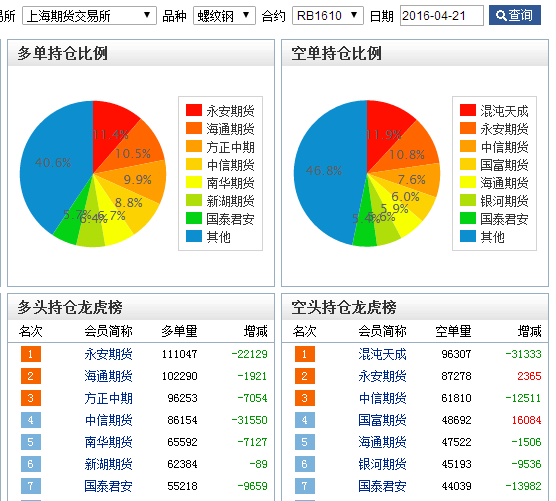
Task: Click the yellow 海通期货 legend swatch in the short-position chart
Action: click(x=468, y=182)
